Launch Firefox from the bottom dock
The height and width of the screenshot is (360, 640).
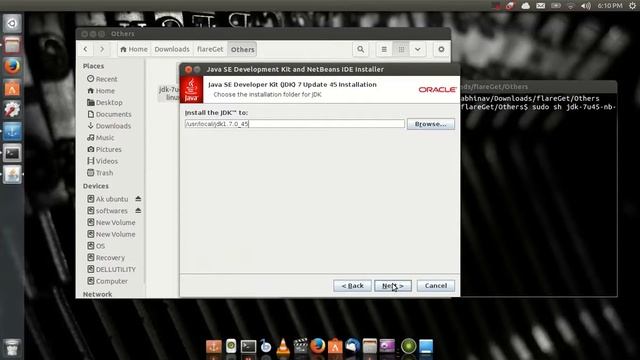point(318,346)
